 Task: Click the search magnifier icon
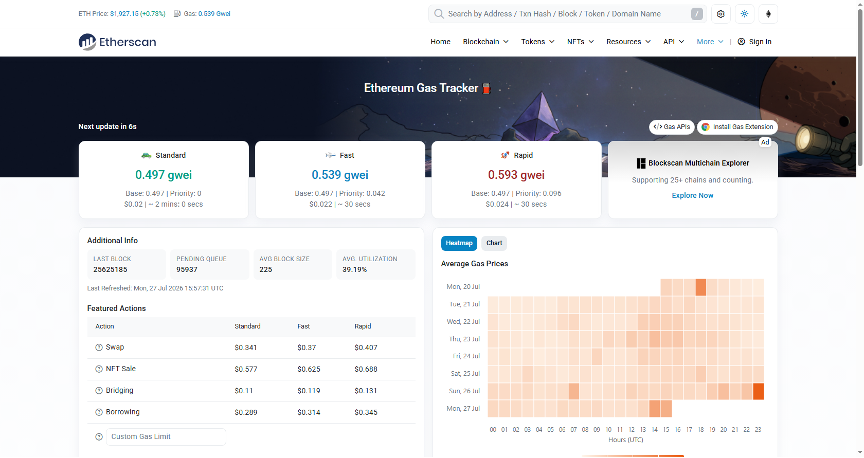coord(439,14)
